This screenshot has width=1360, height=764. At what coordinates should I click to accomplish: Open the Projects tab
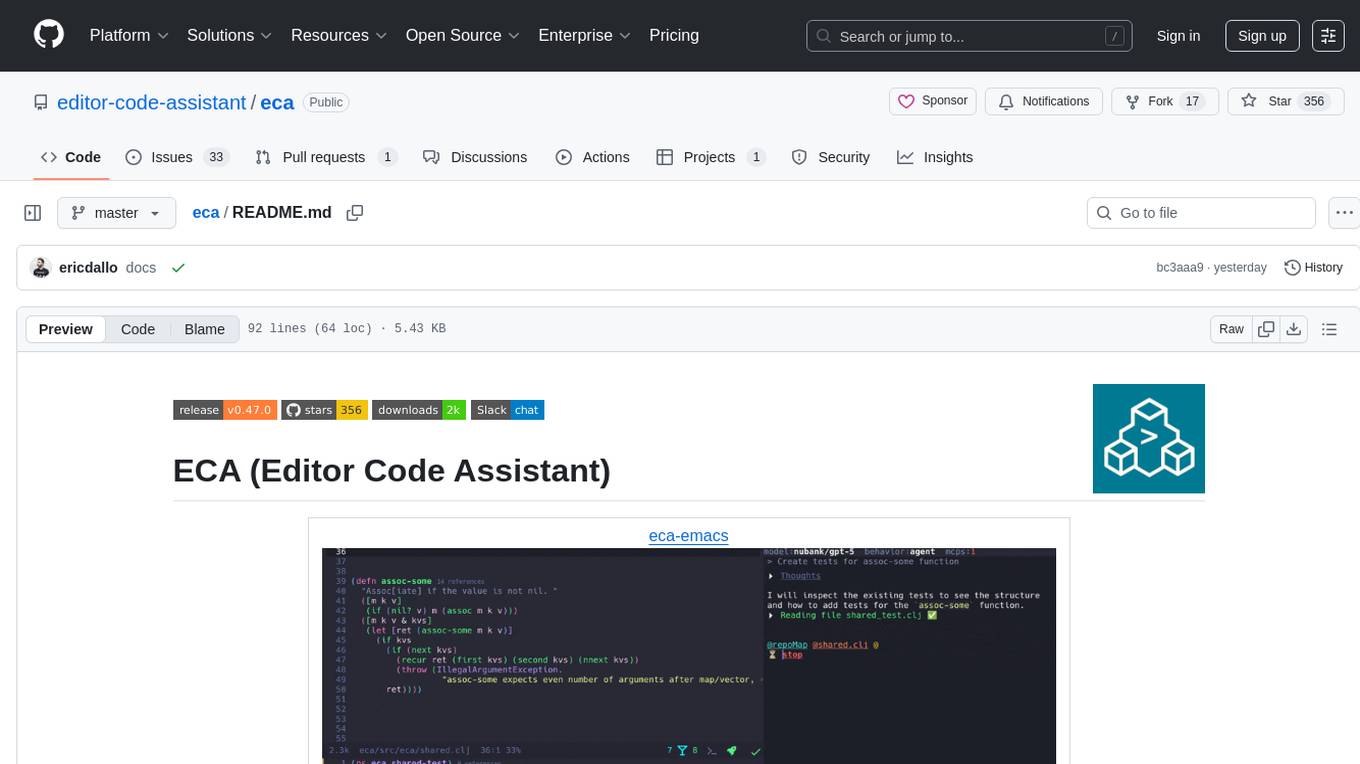(x=710, y=157)
